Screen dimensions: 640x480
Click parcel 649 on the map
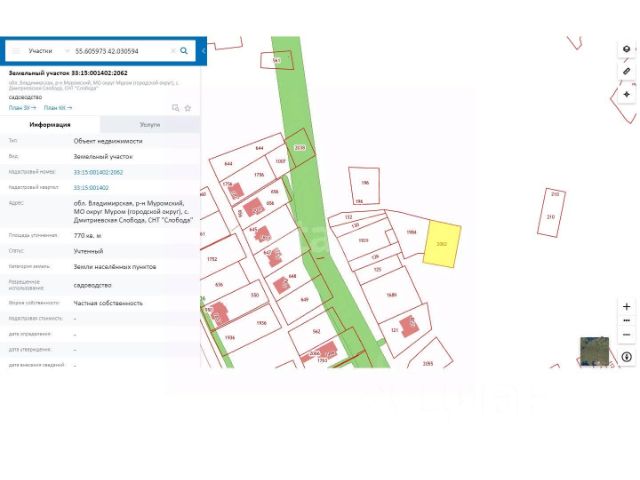click(x=305, y=300)
